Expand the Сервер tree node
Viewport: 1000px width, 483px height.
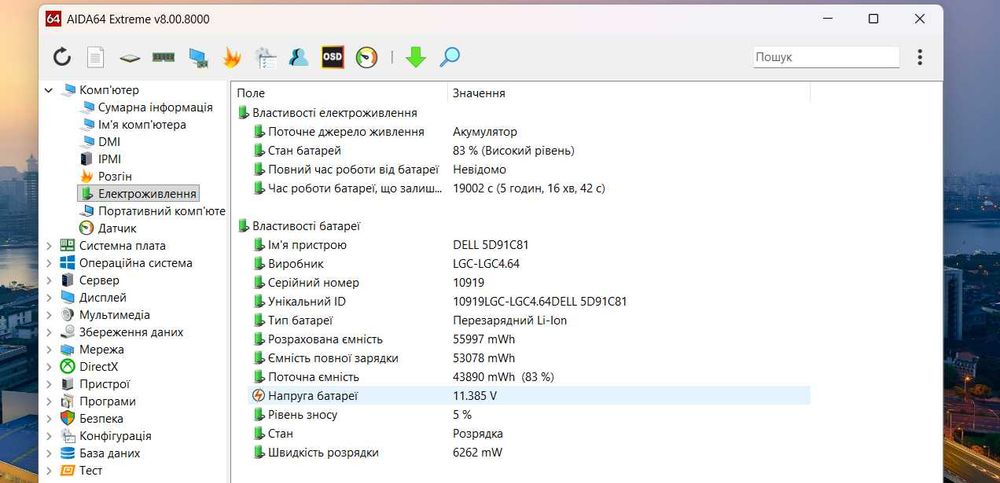[49, 280]
